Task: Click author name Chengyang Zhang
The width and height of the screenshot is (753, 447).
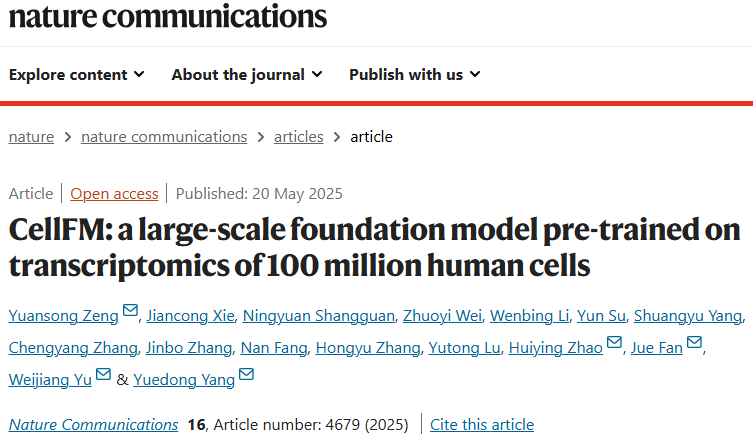Action: point(73,348)
